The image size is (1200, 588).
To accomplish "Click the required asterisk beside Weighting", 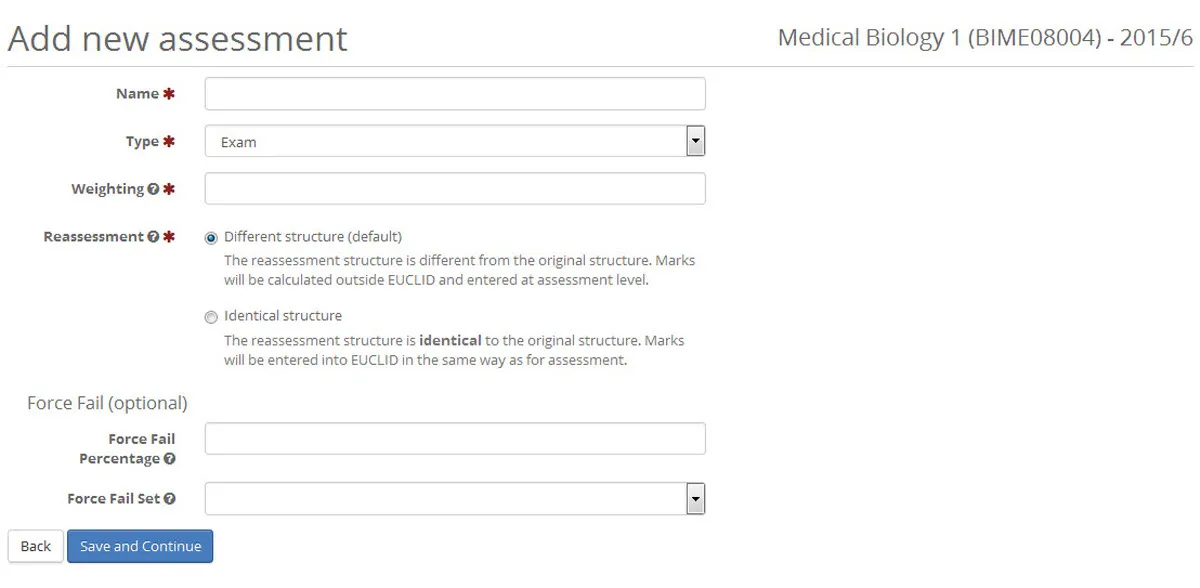I will pyautogui.click(x=166, y=188).
